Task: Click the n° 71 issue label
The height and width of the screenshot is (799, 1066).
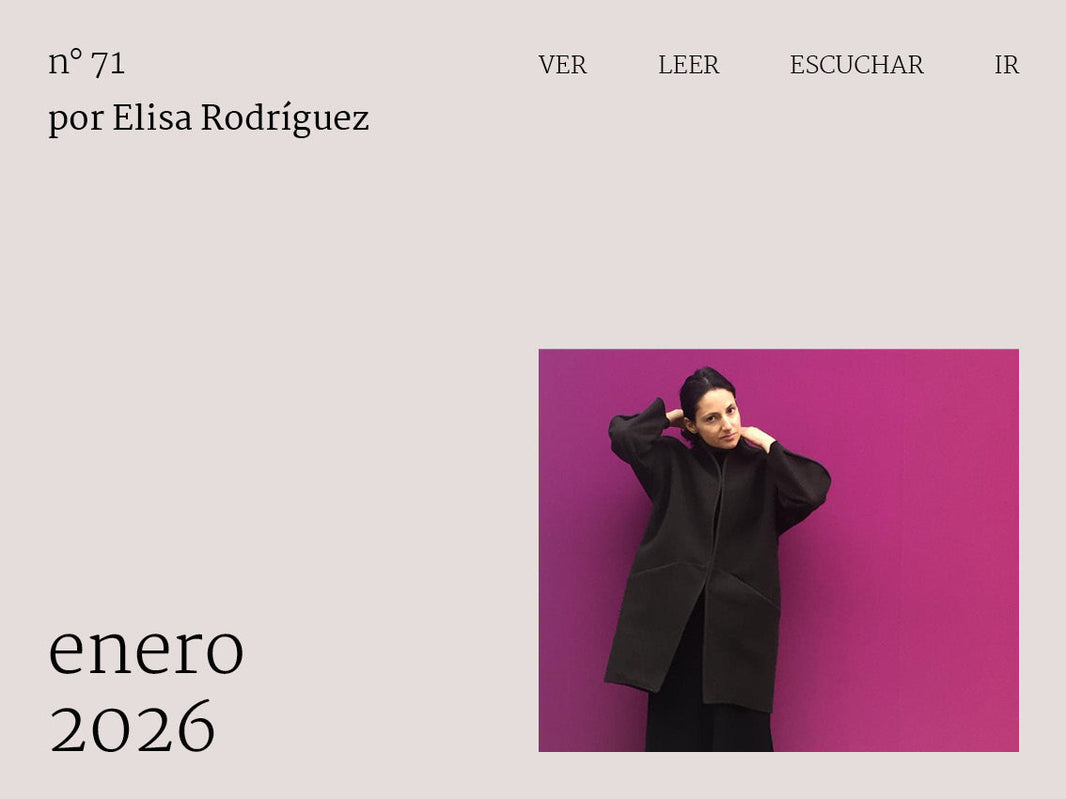Action: [x=87, y=63]
